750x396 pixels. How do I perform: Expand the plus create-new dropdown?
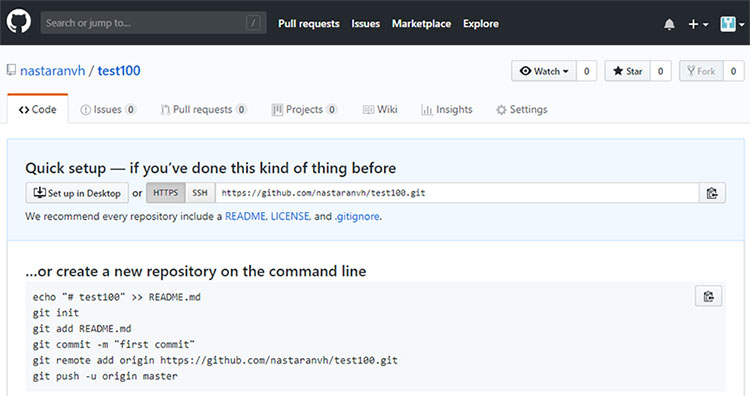click(698, 24)
